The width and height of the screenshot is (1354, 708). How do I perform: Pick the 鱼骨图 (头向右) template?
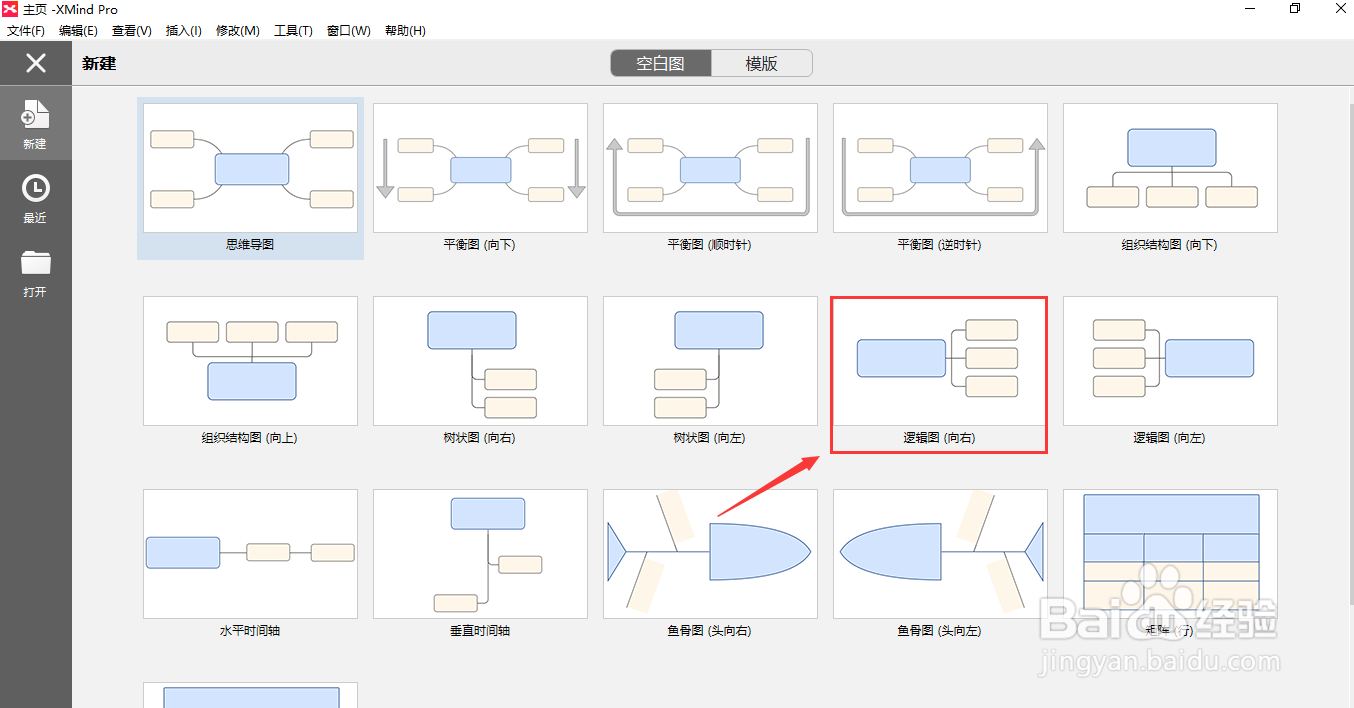click(710, 554)
